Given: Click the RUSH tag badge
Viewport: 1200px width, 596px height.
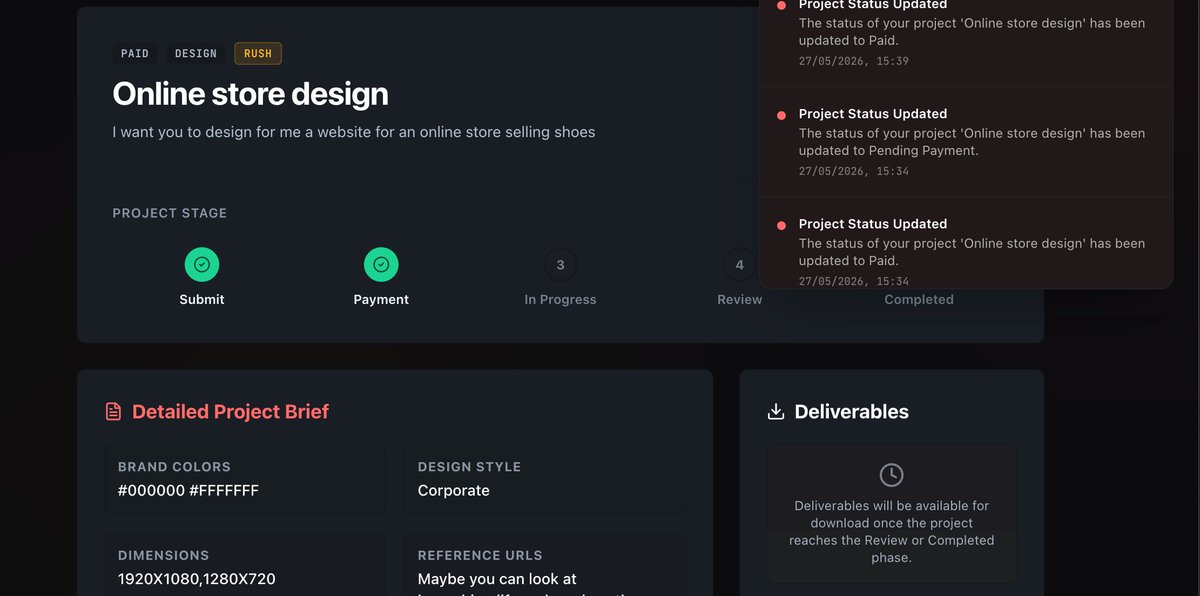Looking at the screenshot, I should (x=258, y=53).
